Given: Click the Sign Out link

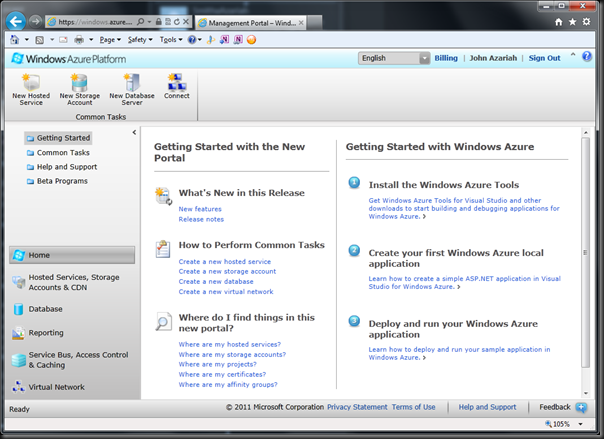Looking at the screenshot, I should [544, 58].
